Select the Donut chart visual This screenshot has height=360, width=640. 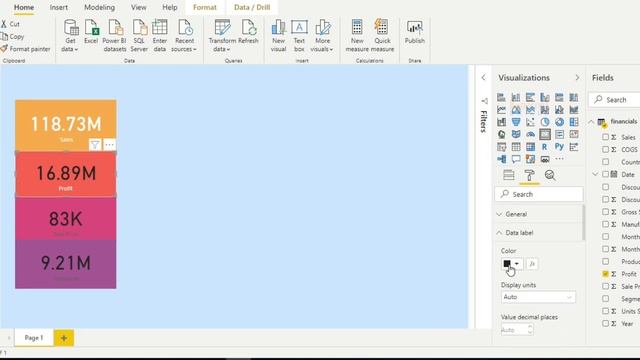pos(559,122)
